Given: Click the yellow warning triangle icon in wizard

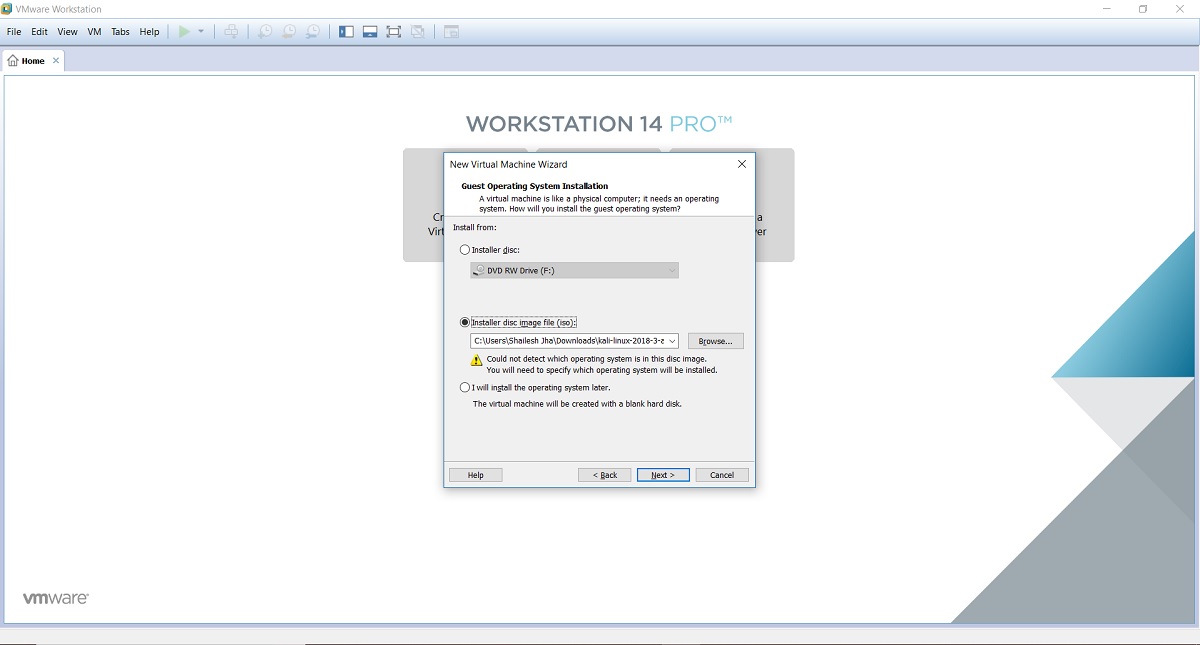Looking at the screenshot, I should pos(477,360).
